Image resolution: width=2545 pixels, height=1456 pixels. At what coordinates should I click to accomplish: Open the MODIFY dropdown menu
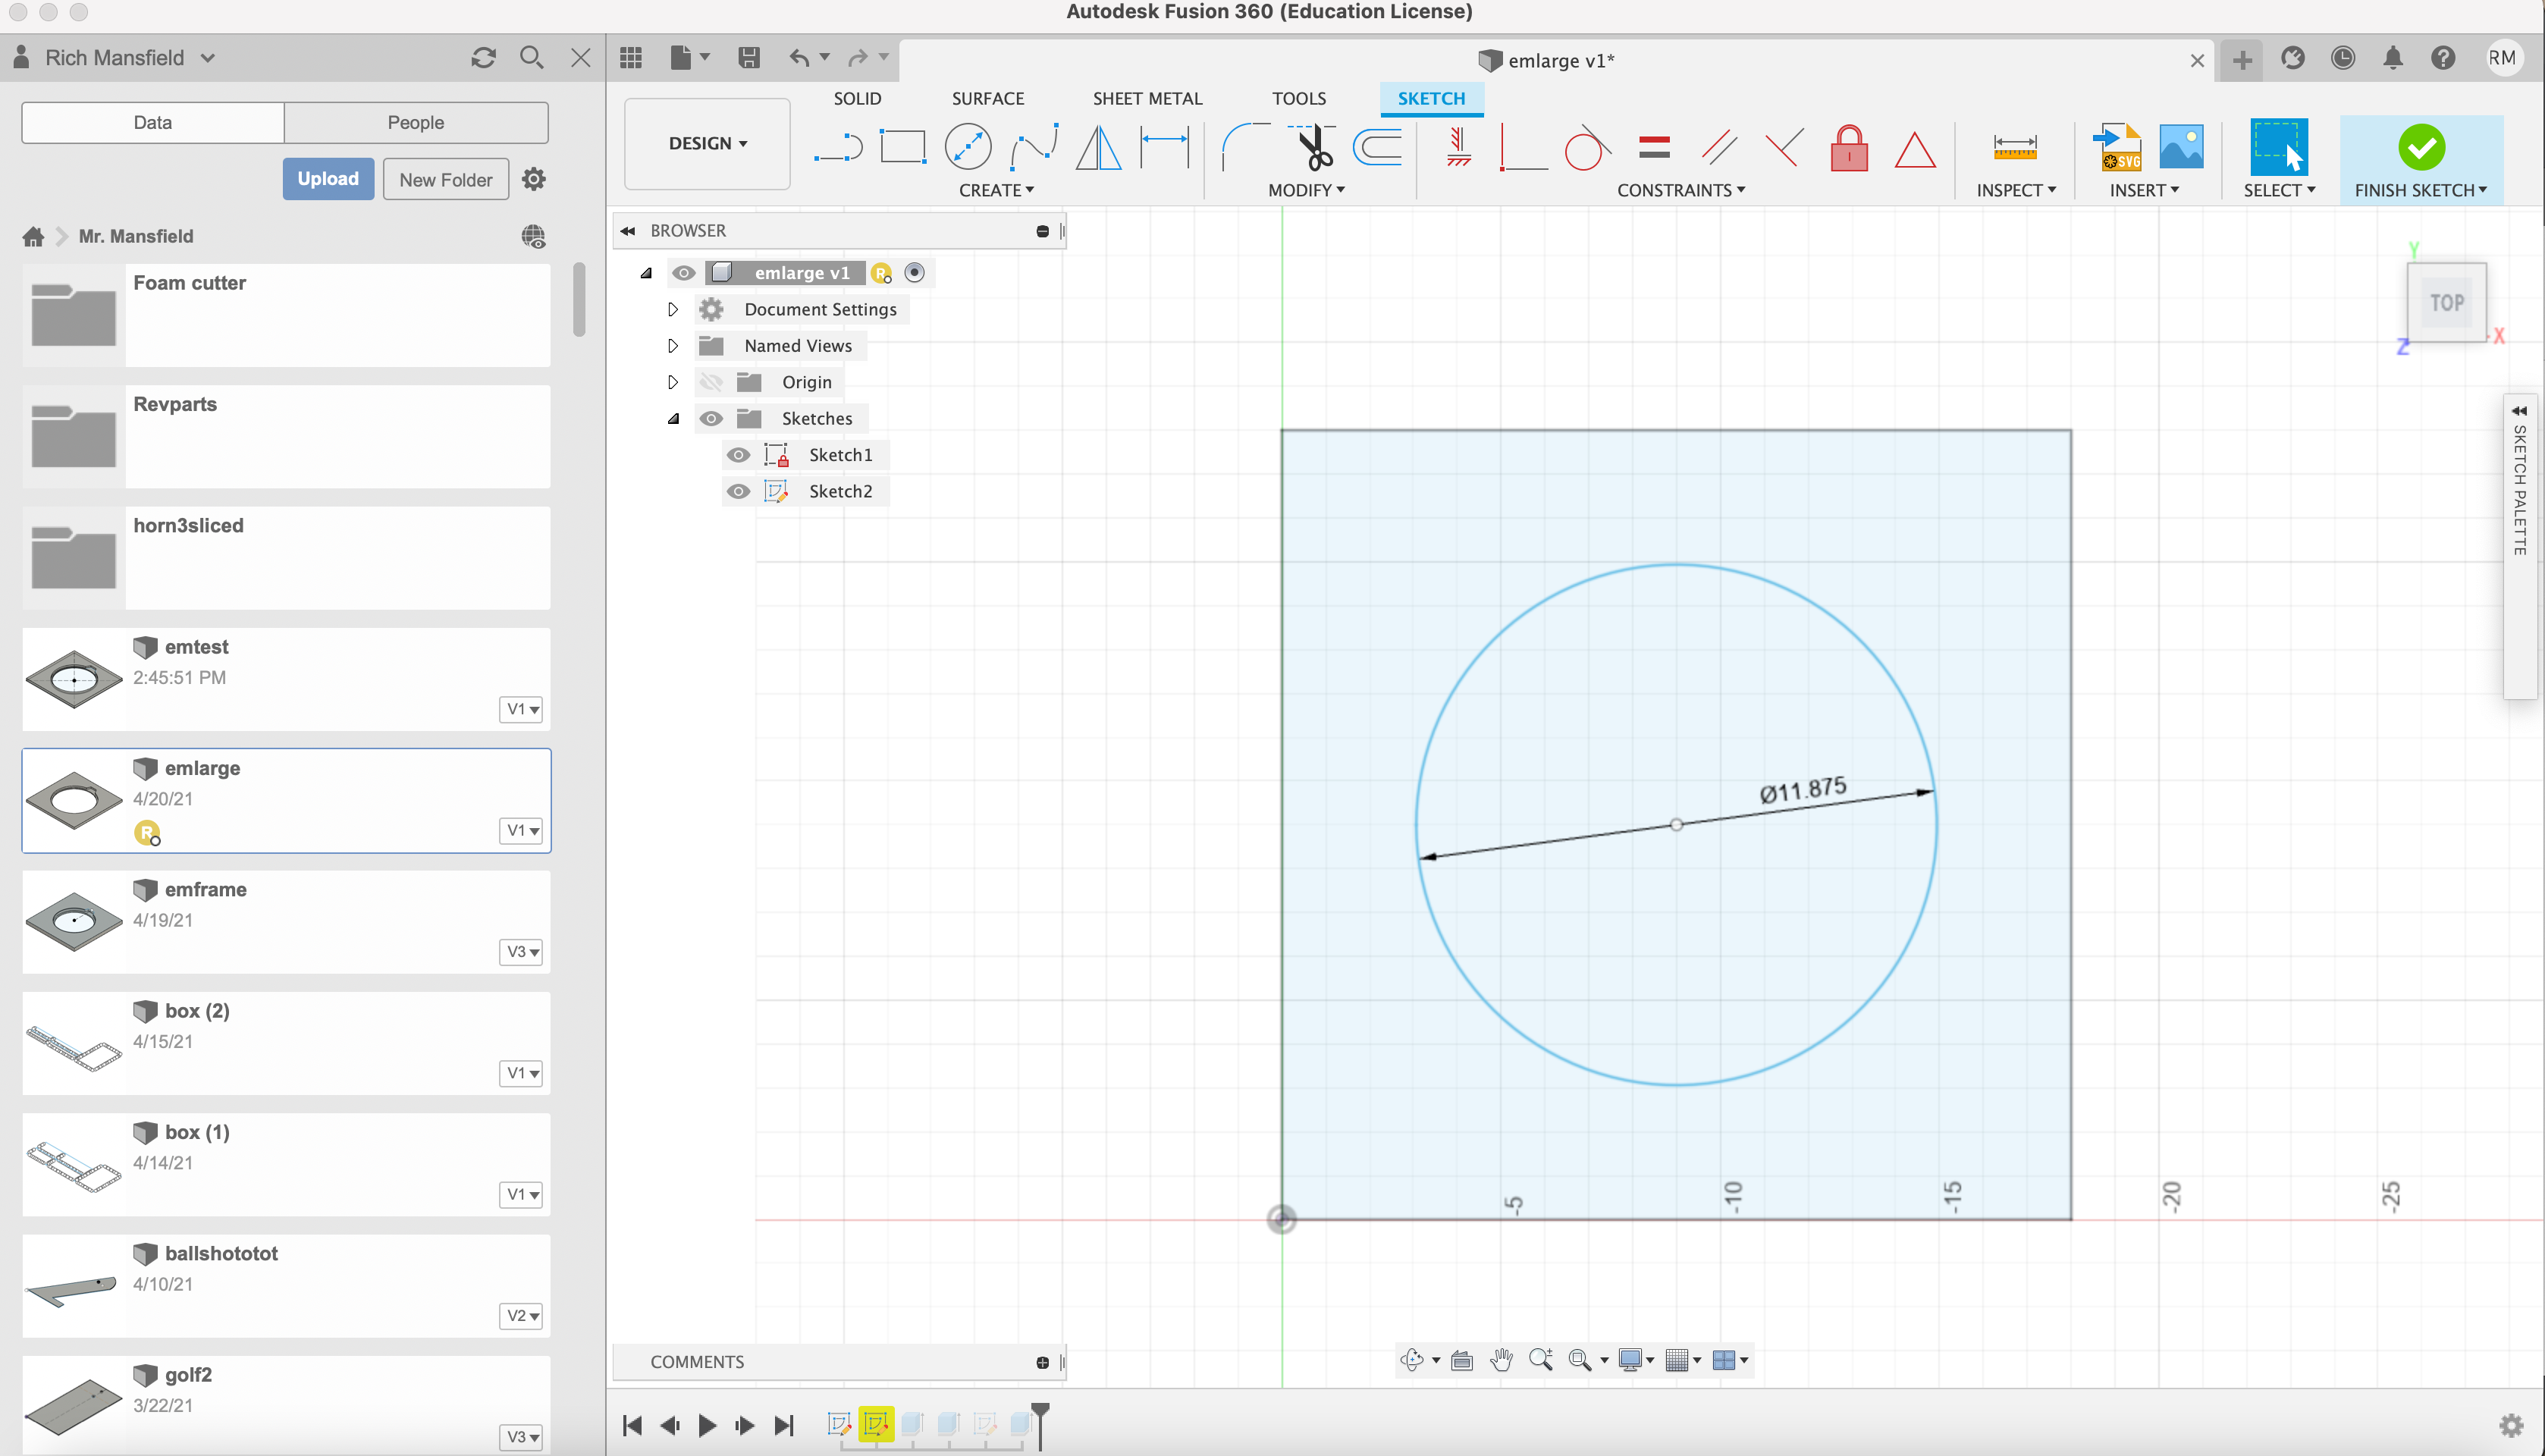1306,190
